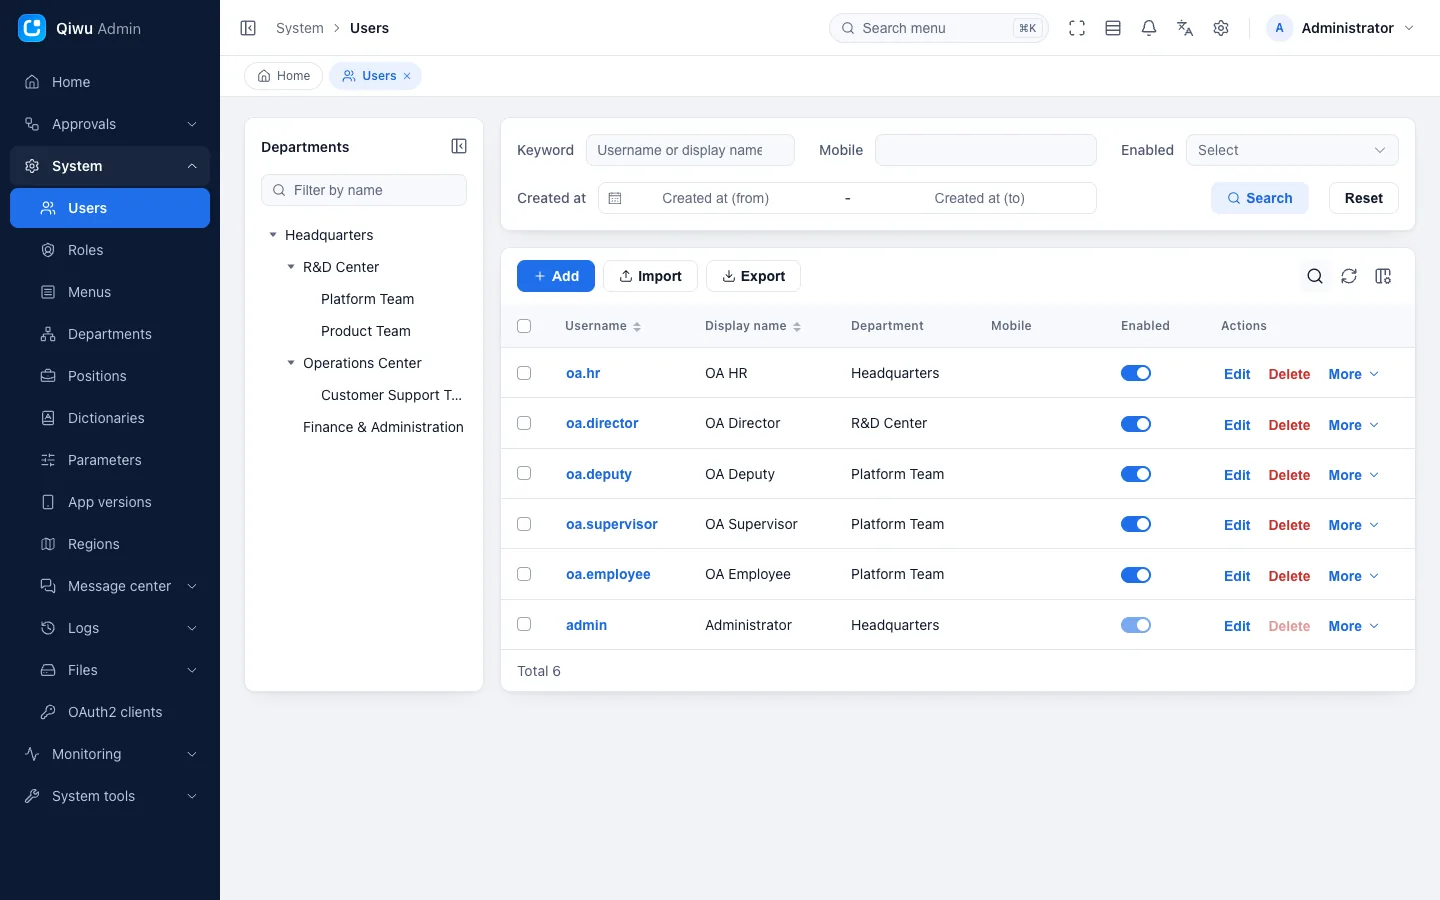Open the language translation switcher
Screen dimensions: 1440x900
[1185, 28]
